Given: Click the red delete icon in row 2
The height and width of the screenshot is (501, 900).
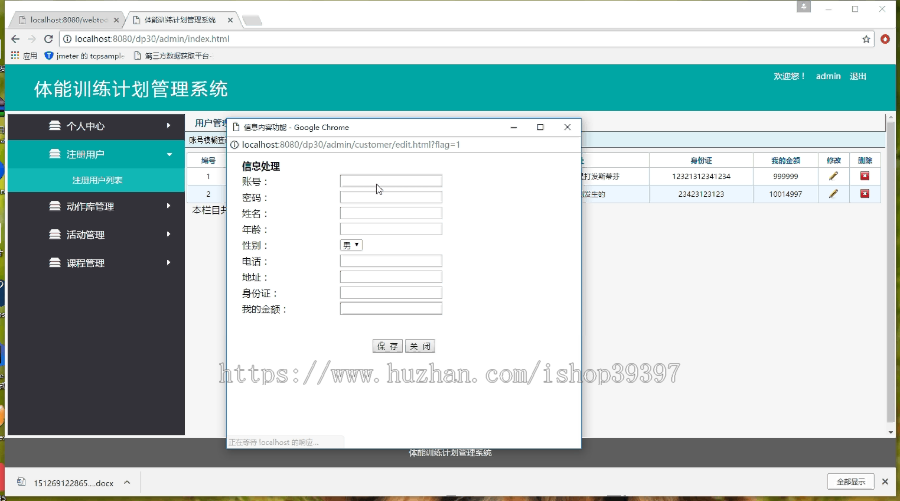Looking at the screenshot, I should coord(864,194).
